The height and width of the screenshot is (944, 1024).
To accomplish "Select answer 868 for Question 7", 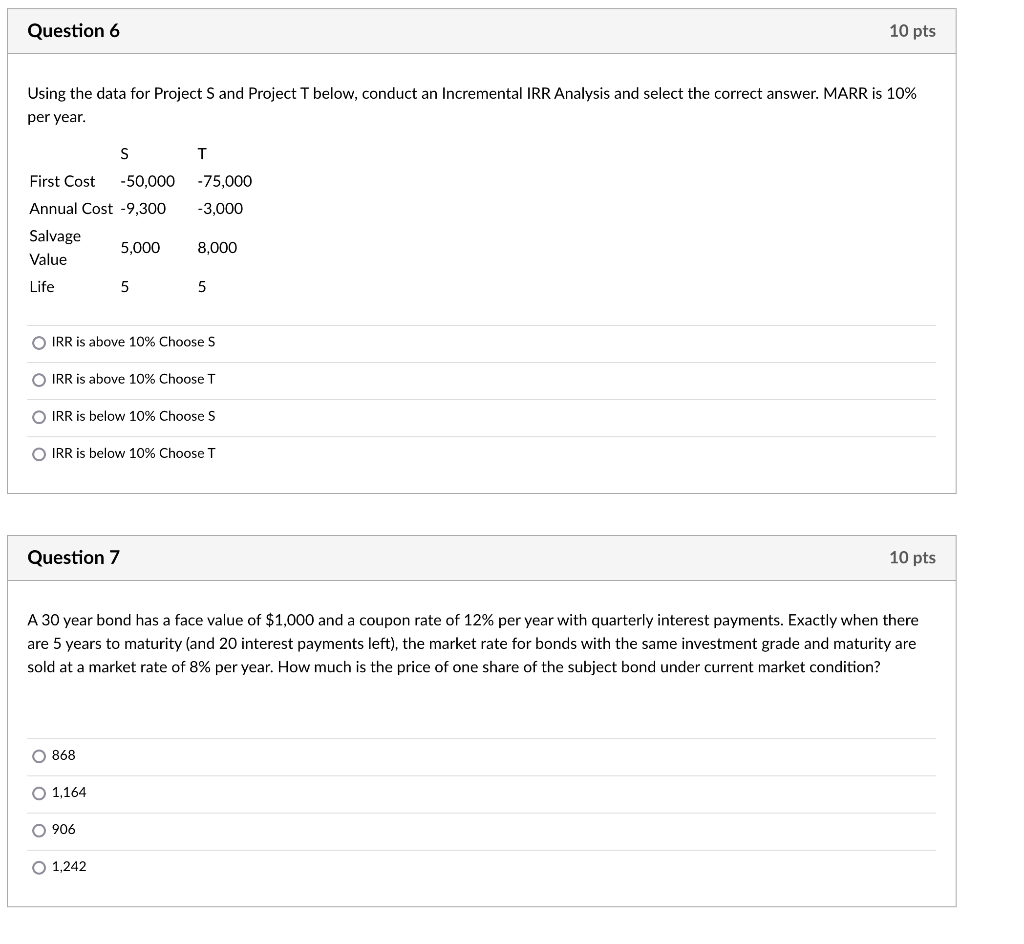I will pyautogui.click(x=38, y=755).
